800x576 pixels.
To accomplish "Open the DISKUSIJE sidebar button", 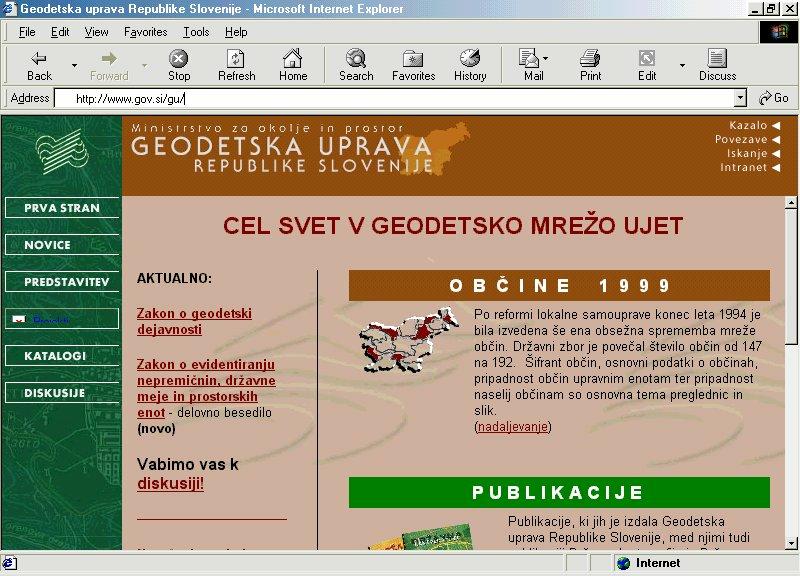I will click(62, 393).
